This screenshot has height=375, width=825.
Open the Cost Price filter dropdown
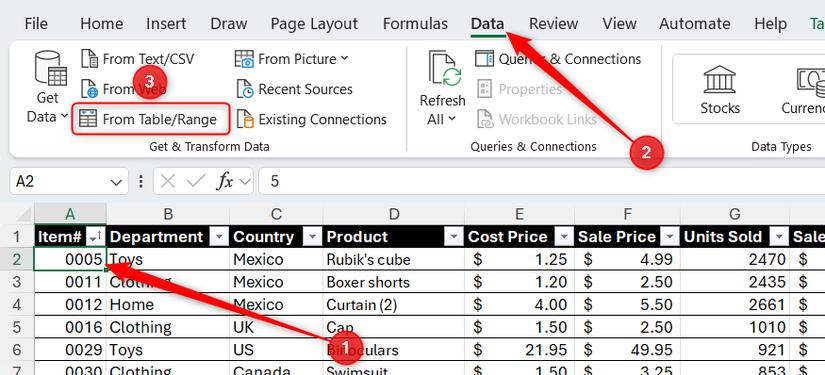[564, 237]
